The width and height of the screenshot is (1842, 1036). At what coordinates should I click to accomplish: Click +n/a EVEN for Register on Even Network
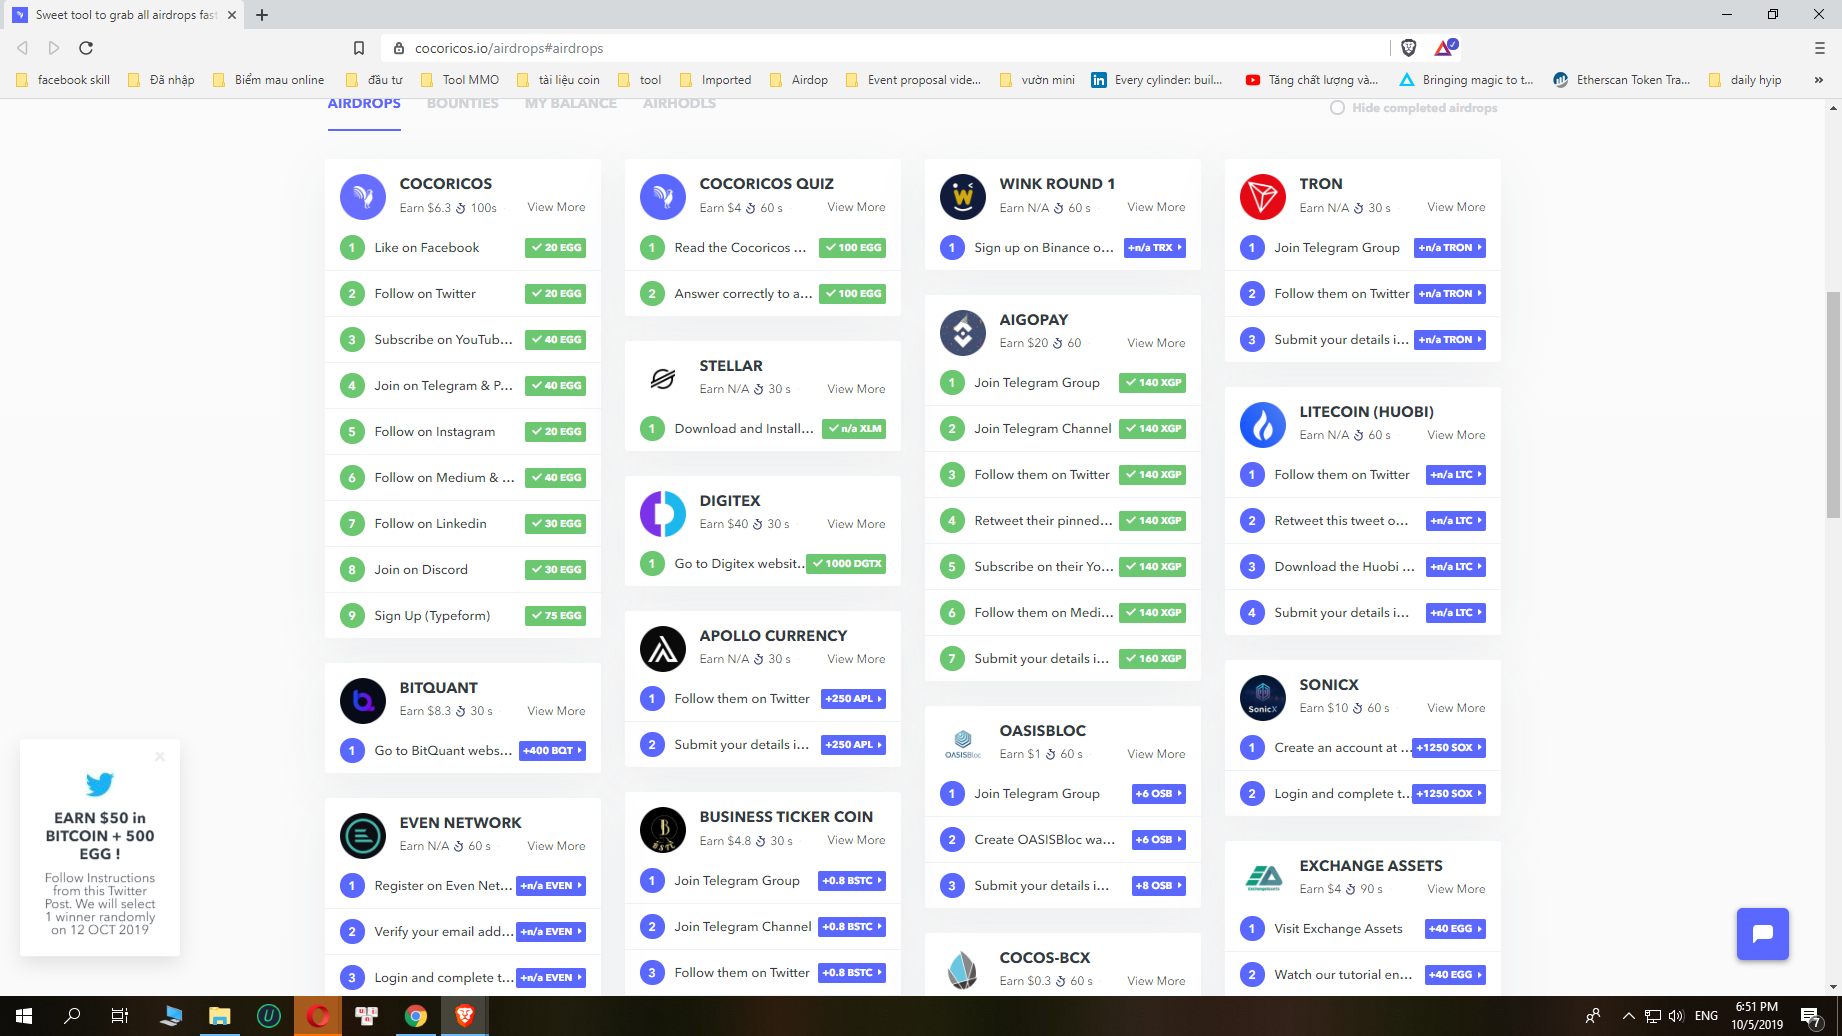(x=551, y=886)
